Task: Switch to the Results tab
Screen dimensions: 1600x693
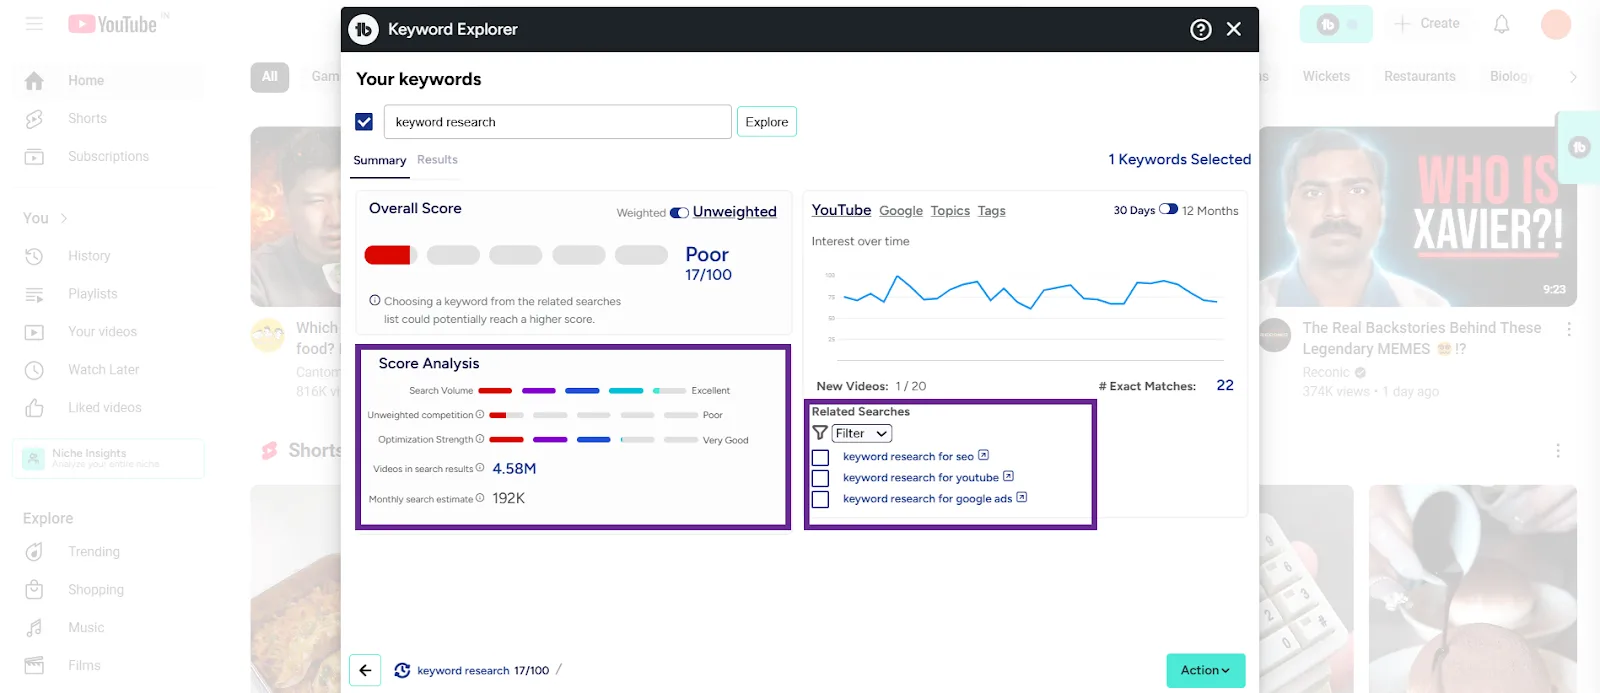Action: (437, 160)
